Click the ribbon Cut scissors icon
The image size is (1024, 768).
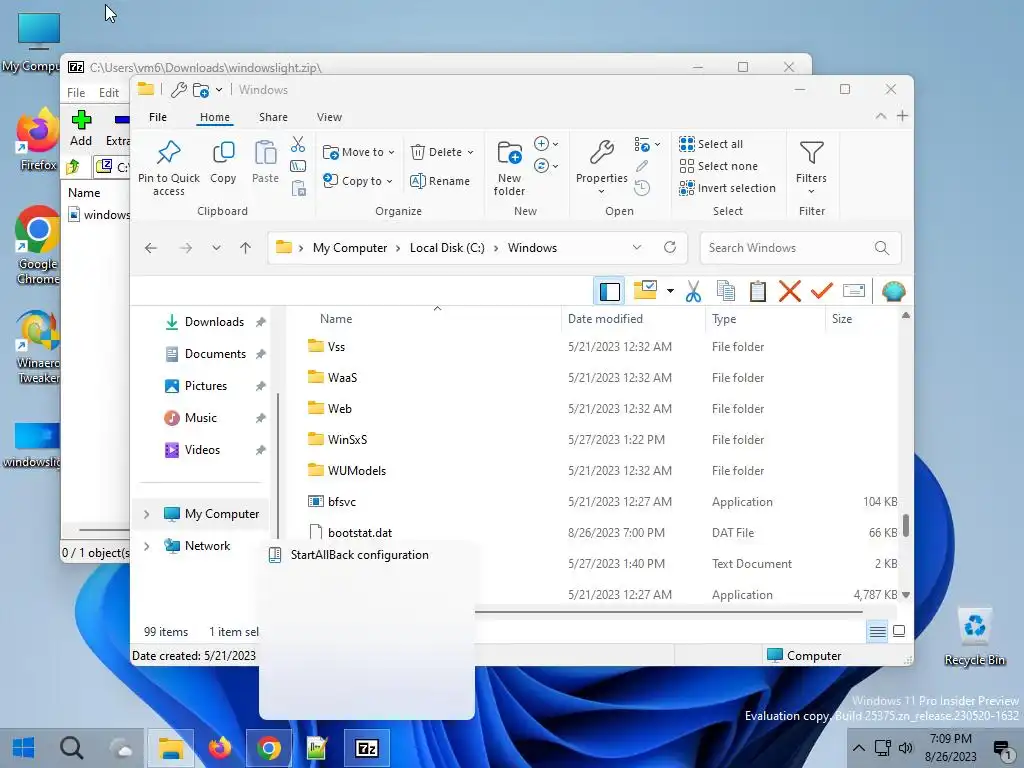298,144
